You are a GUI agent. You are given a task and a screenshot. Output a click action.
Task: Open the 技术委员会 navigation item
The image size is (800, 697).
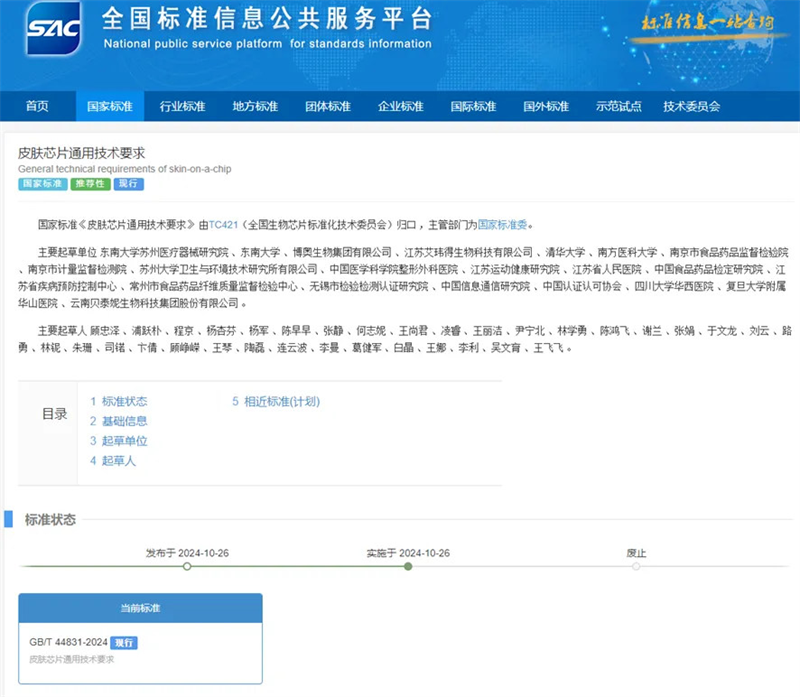pyautogui.click(x=691, y=107)
